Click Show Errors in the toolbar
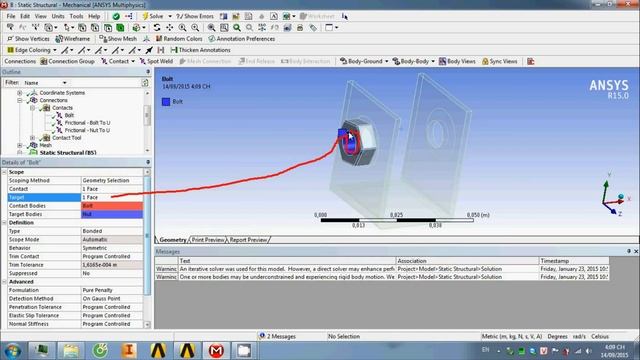 click(x=195, y=16)
